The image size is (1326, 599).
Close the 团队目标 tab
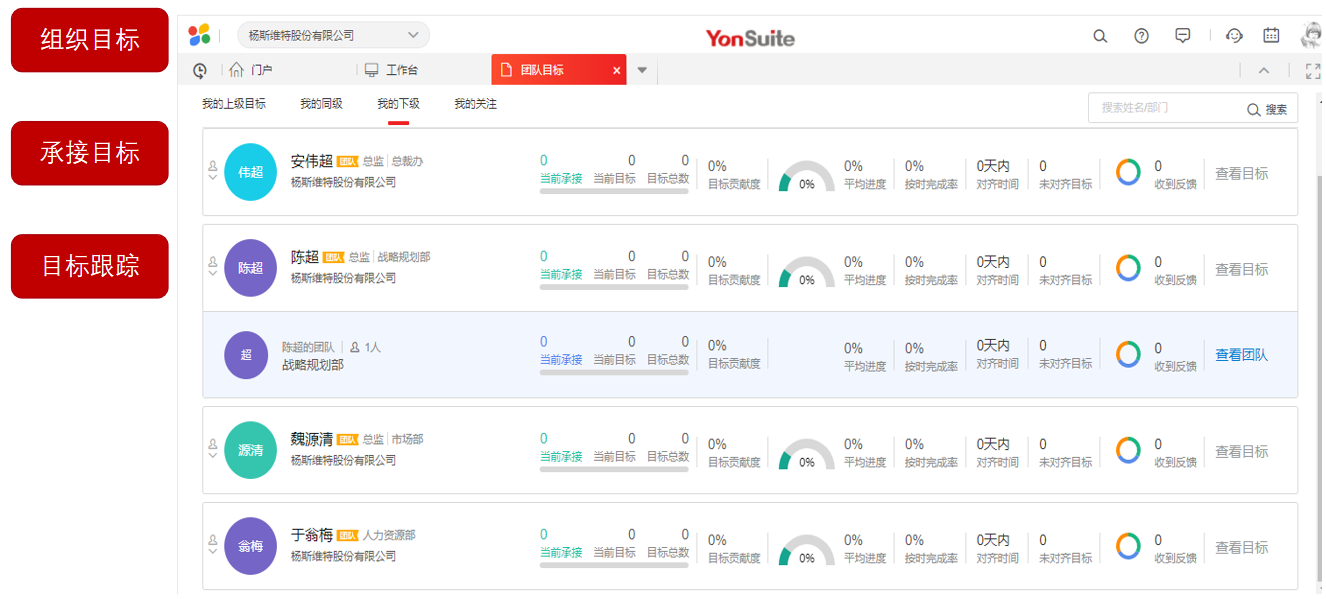pyautogui.click(x=616, y=70)
